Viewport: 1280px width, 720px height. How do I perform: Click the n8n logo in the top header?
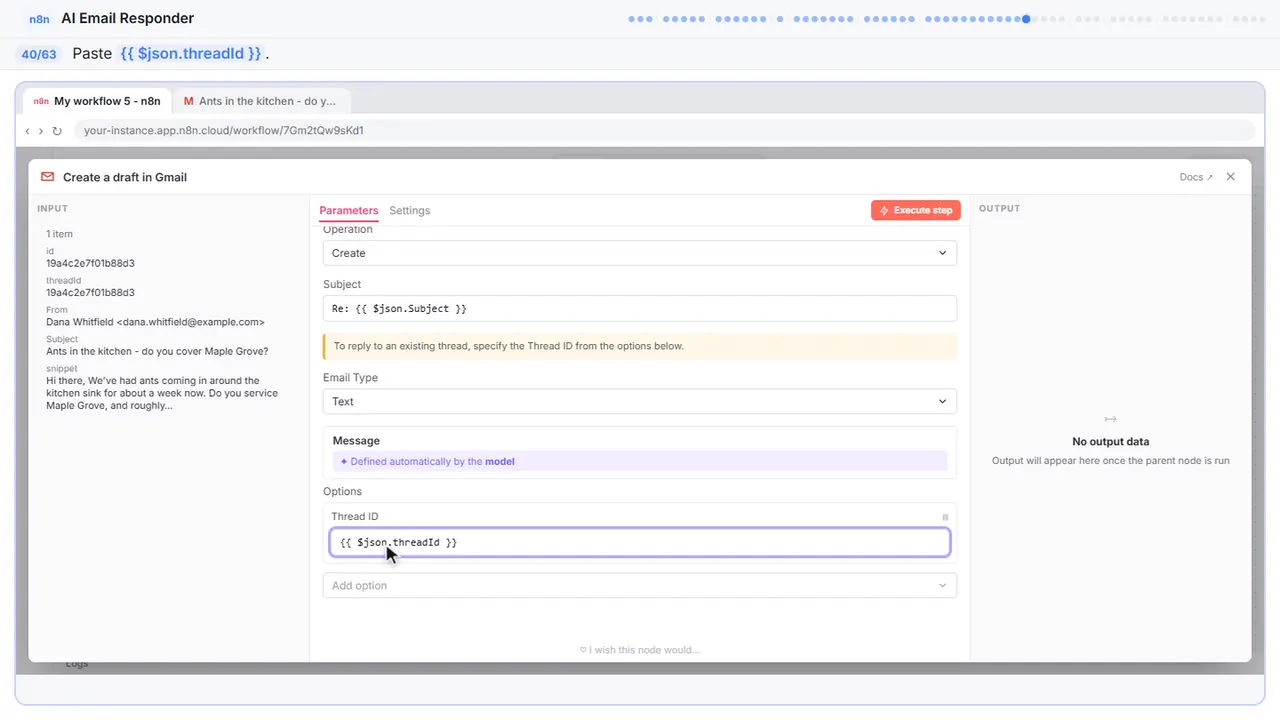click(x=39, y=18)
